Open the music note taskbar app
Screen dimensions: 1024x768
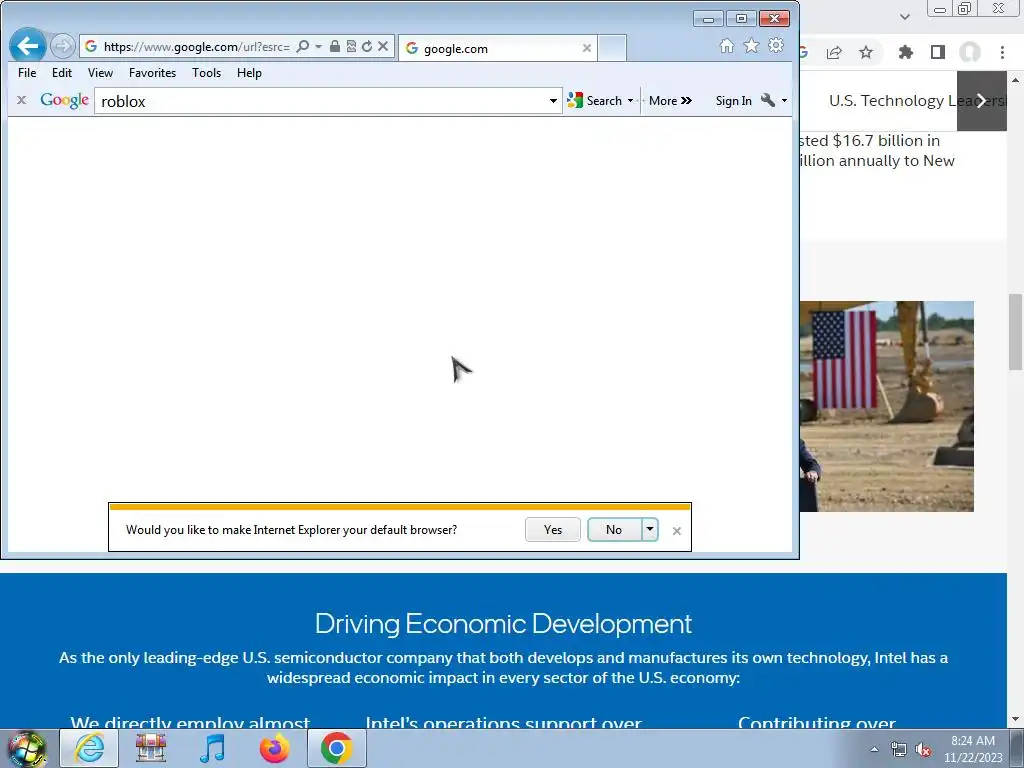[212, 748]
